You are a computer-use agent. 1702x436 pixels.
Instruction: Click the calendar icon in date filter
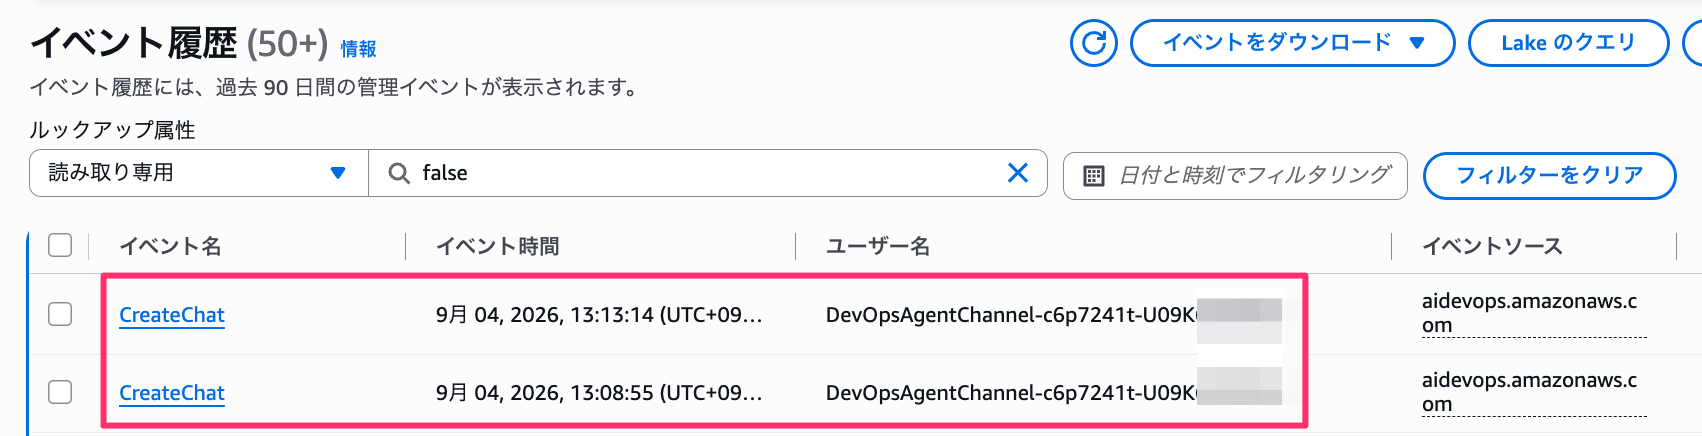(x=1094, y=176)
